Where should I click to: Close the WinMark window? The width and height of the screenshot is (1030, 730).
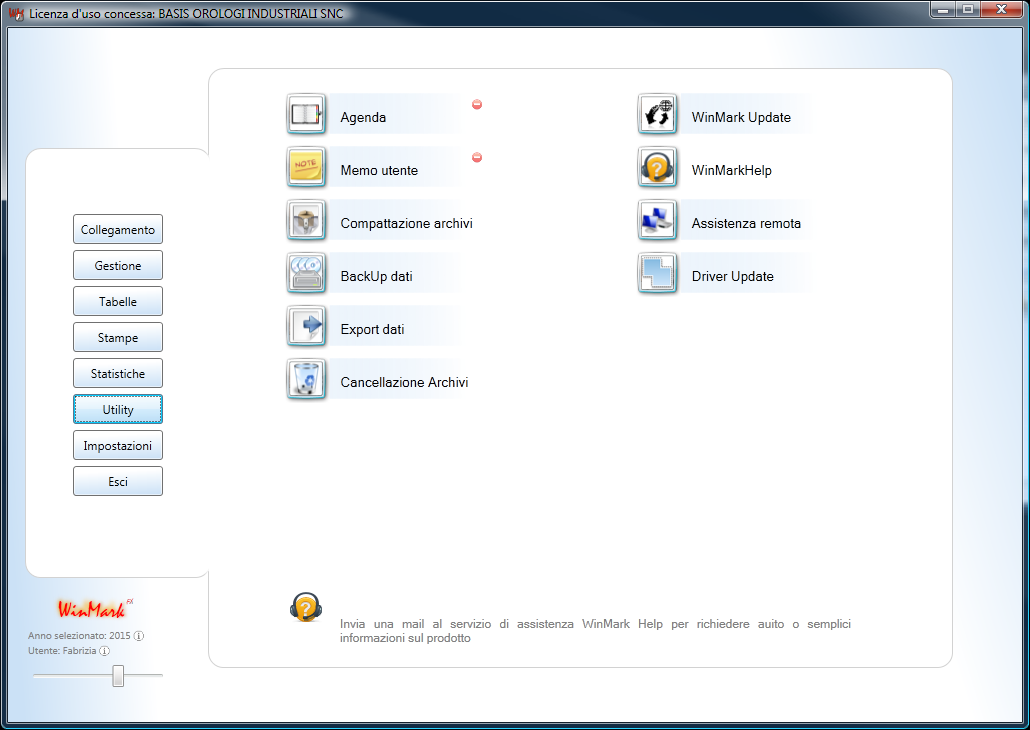pyautogui.click(x=1002, y=10)
